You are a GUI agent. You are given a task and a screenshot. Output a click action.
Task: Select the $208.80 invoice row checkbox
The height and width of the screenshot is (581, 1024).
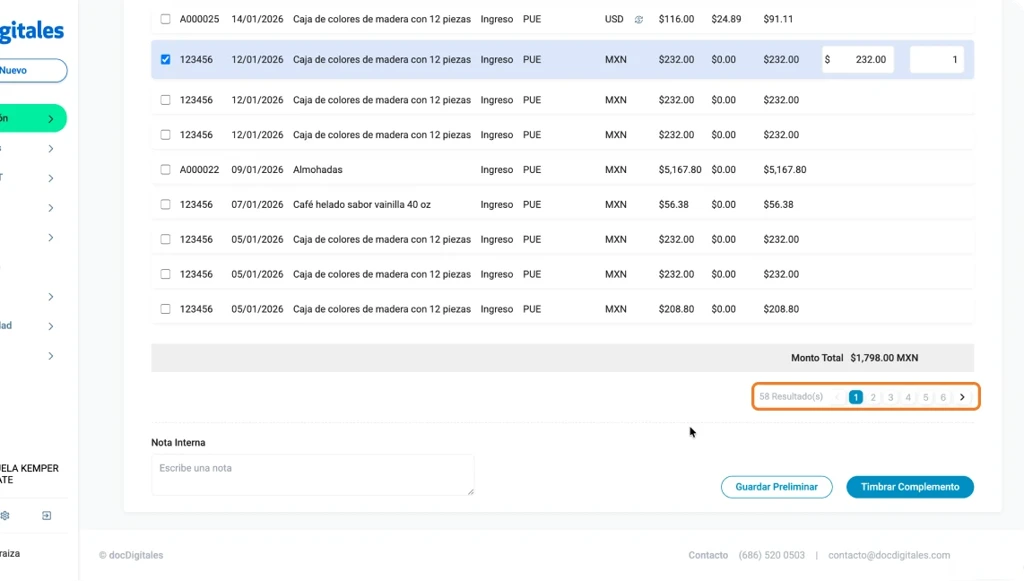coord(166,309)
